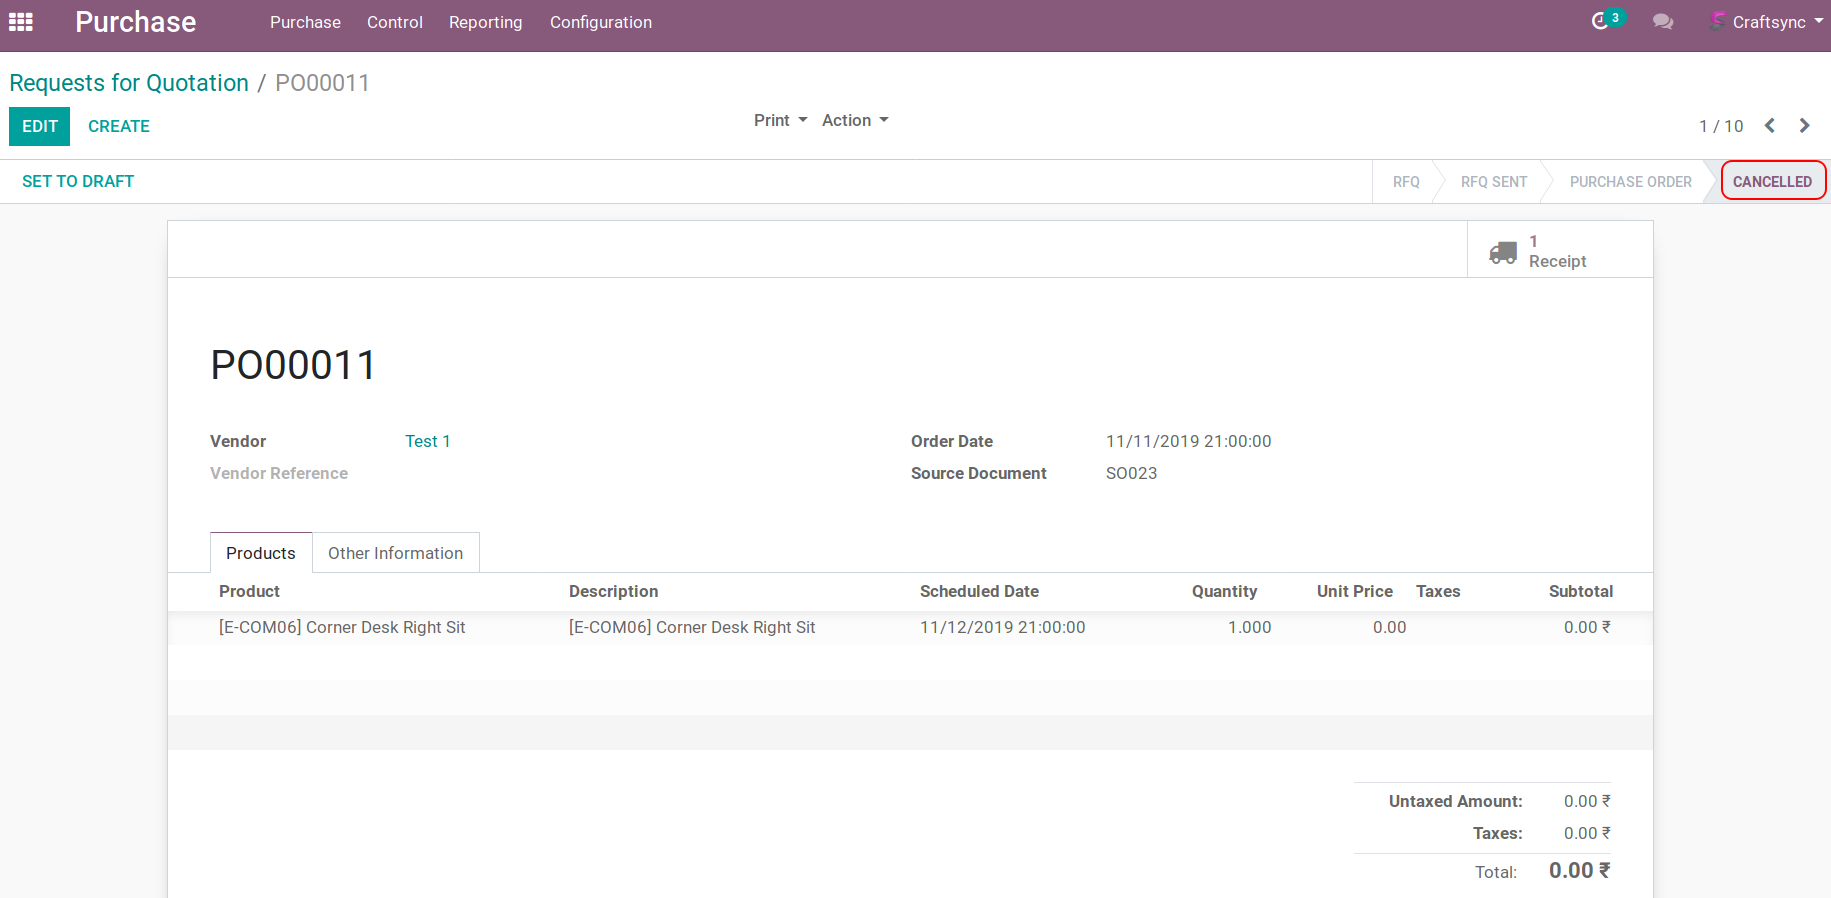Open the activities clock icon with badge

[x=1601, y=21]
